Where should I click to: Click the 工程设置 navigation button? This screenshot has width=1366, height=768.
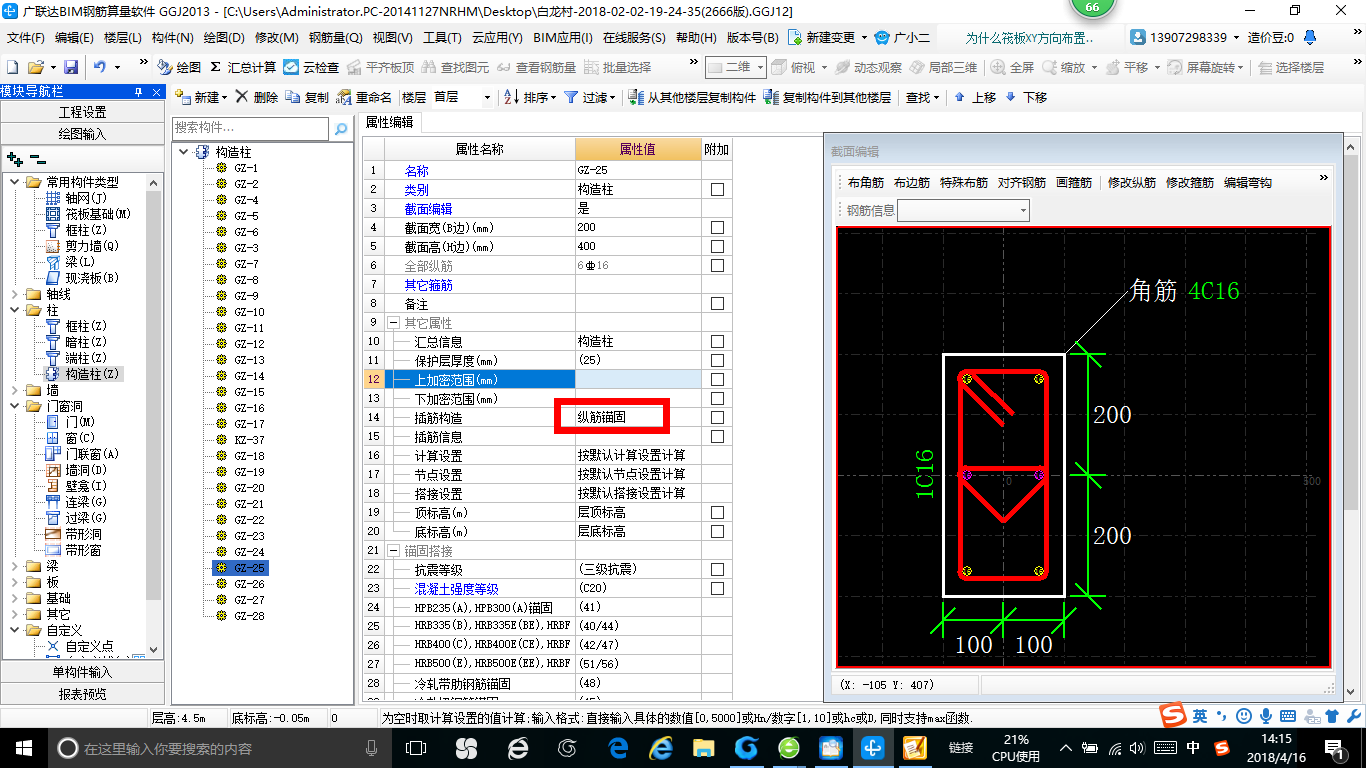click(x=82, y=112)
